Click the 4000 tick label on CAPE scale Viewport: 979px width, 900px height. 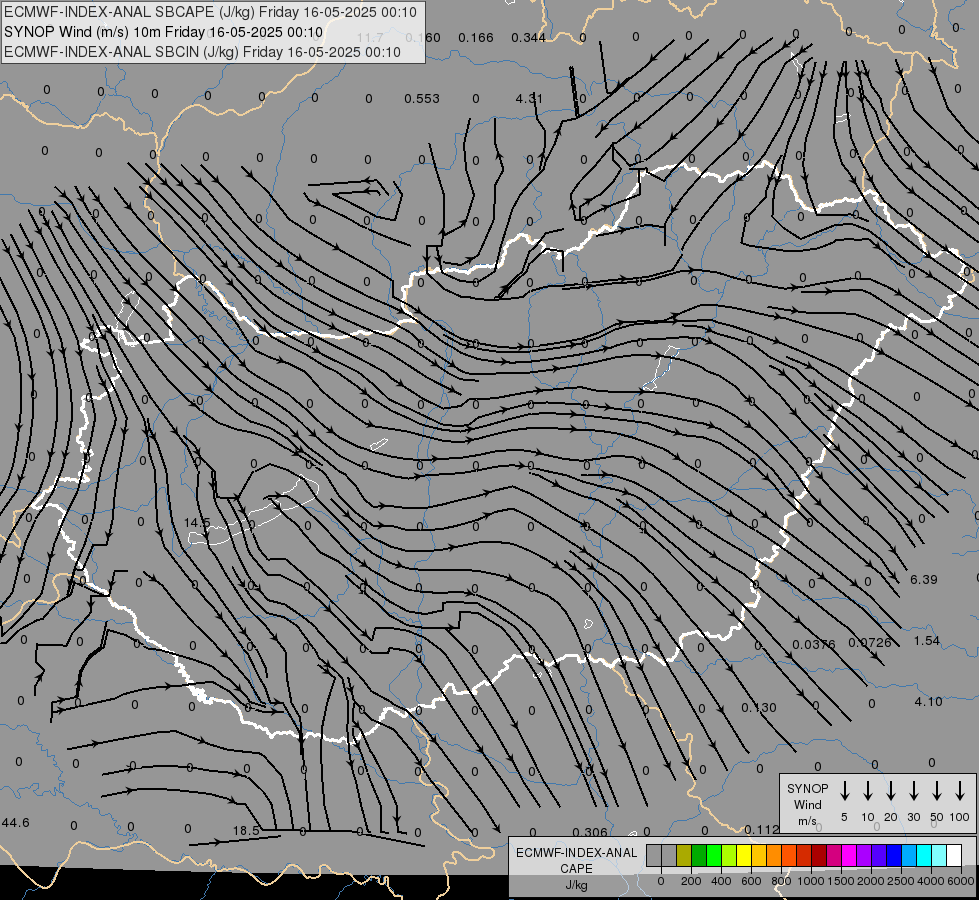pos(931,881)
